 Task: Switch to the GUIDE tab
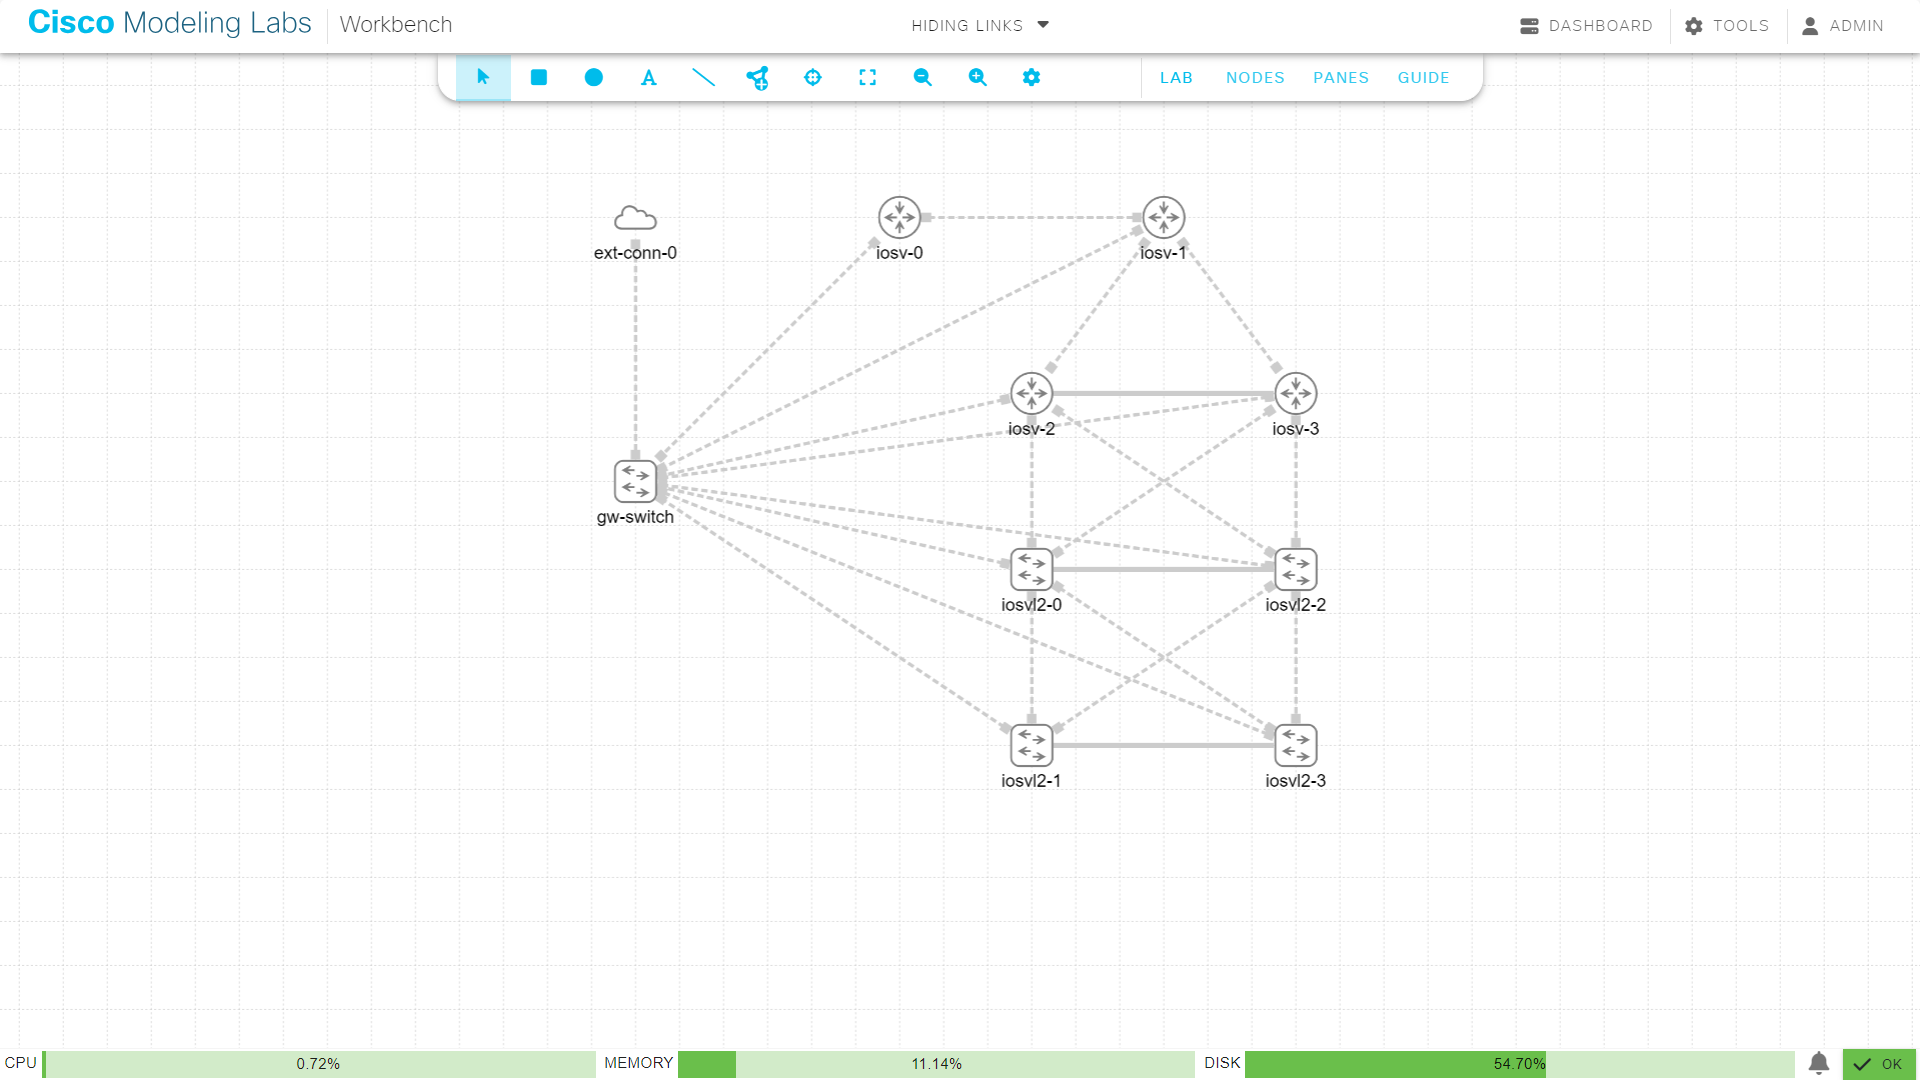click(x=1423, y=77)
